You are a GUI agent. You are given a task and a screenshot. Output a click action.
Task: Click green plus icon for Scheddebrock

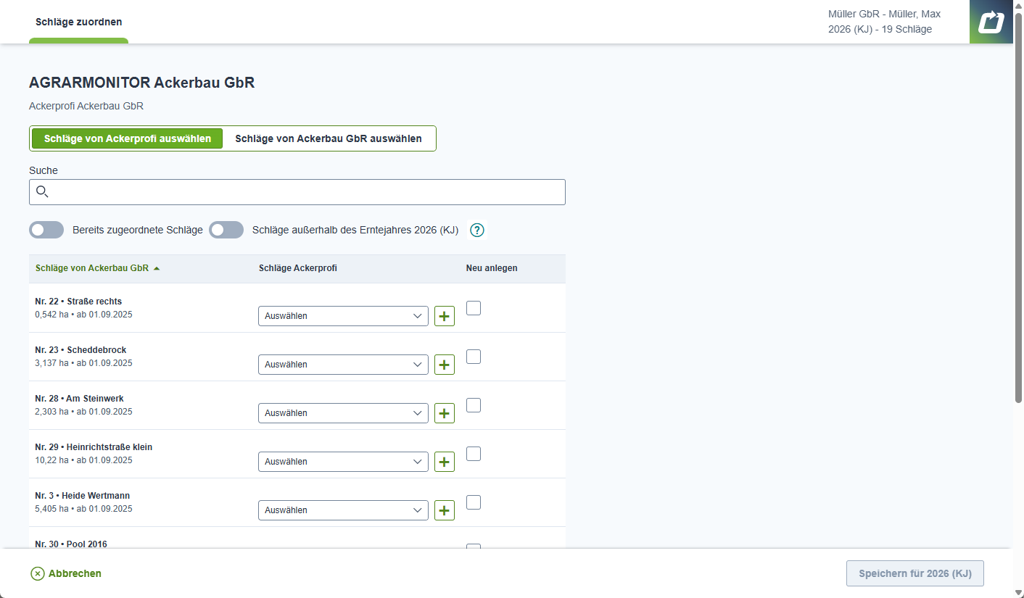click(445, 364)
